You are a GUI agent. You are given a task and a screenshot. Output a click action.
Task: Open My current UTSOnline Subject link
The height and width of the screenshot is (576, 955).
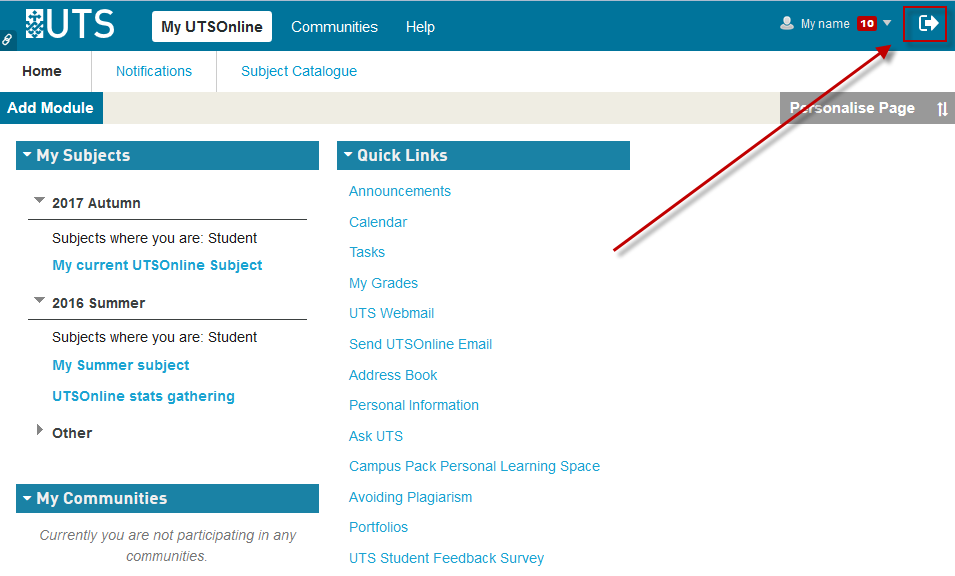point(157,265)
